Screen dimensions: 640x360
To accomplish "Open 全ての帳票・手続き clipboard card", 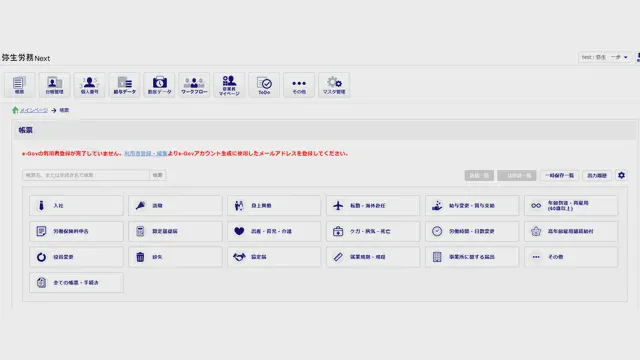I will [76, 282].
